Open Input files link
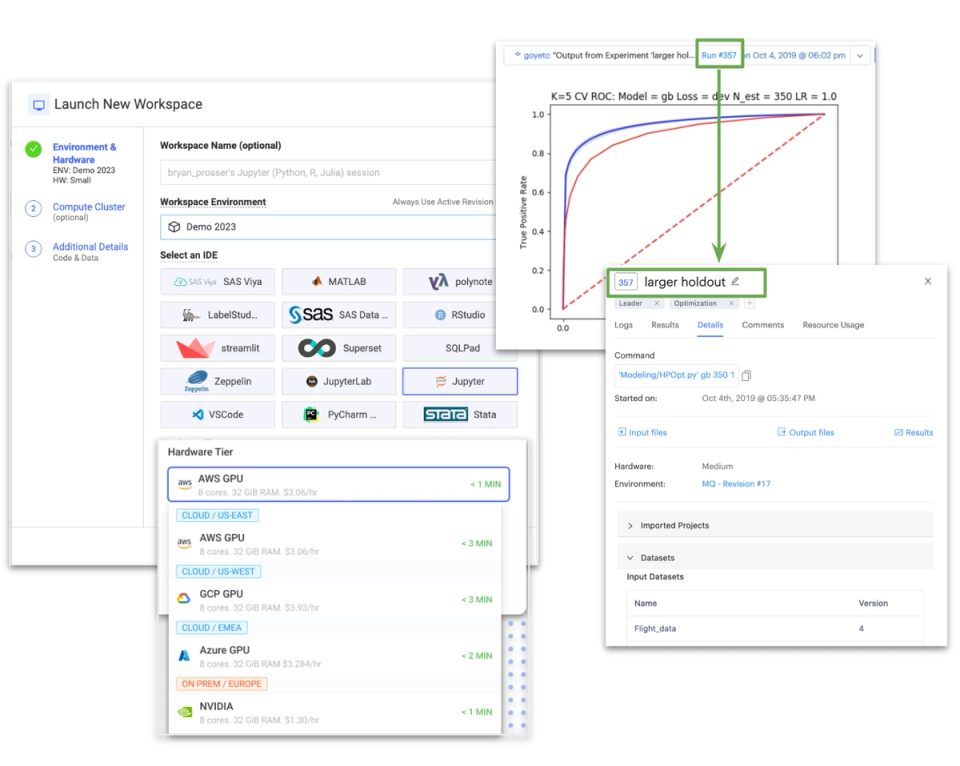The height and width of the screenshot is (766, 960). point(642,432)
